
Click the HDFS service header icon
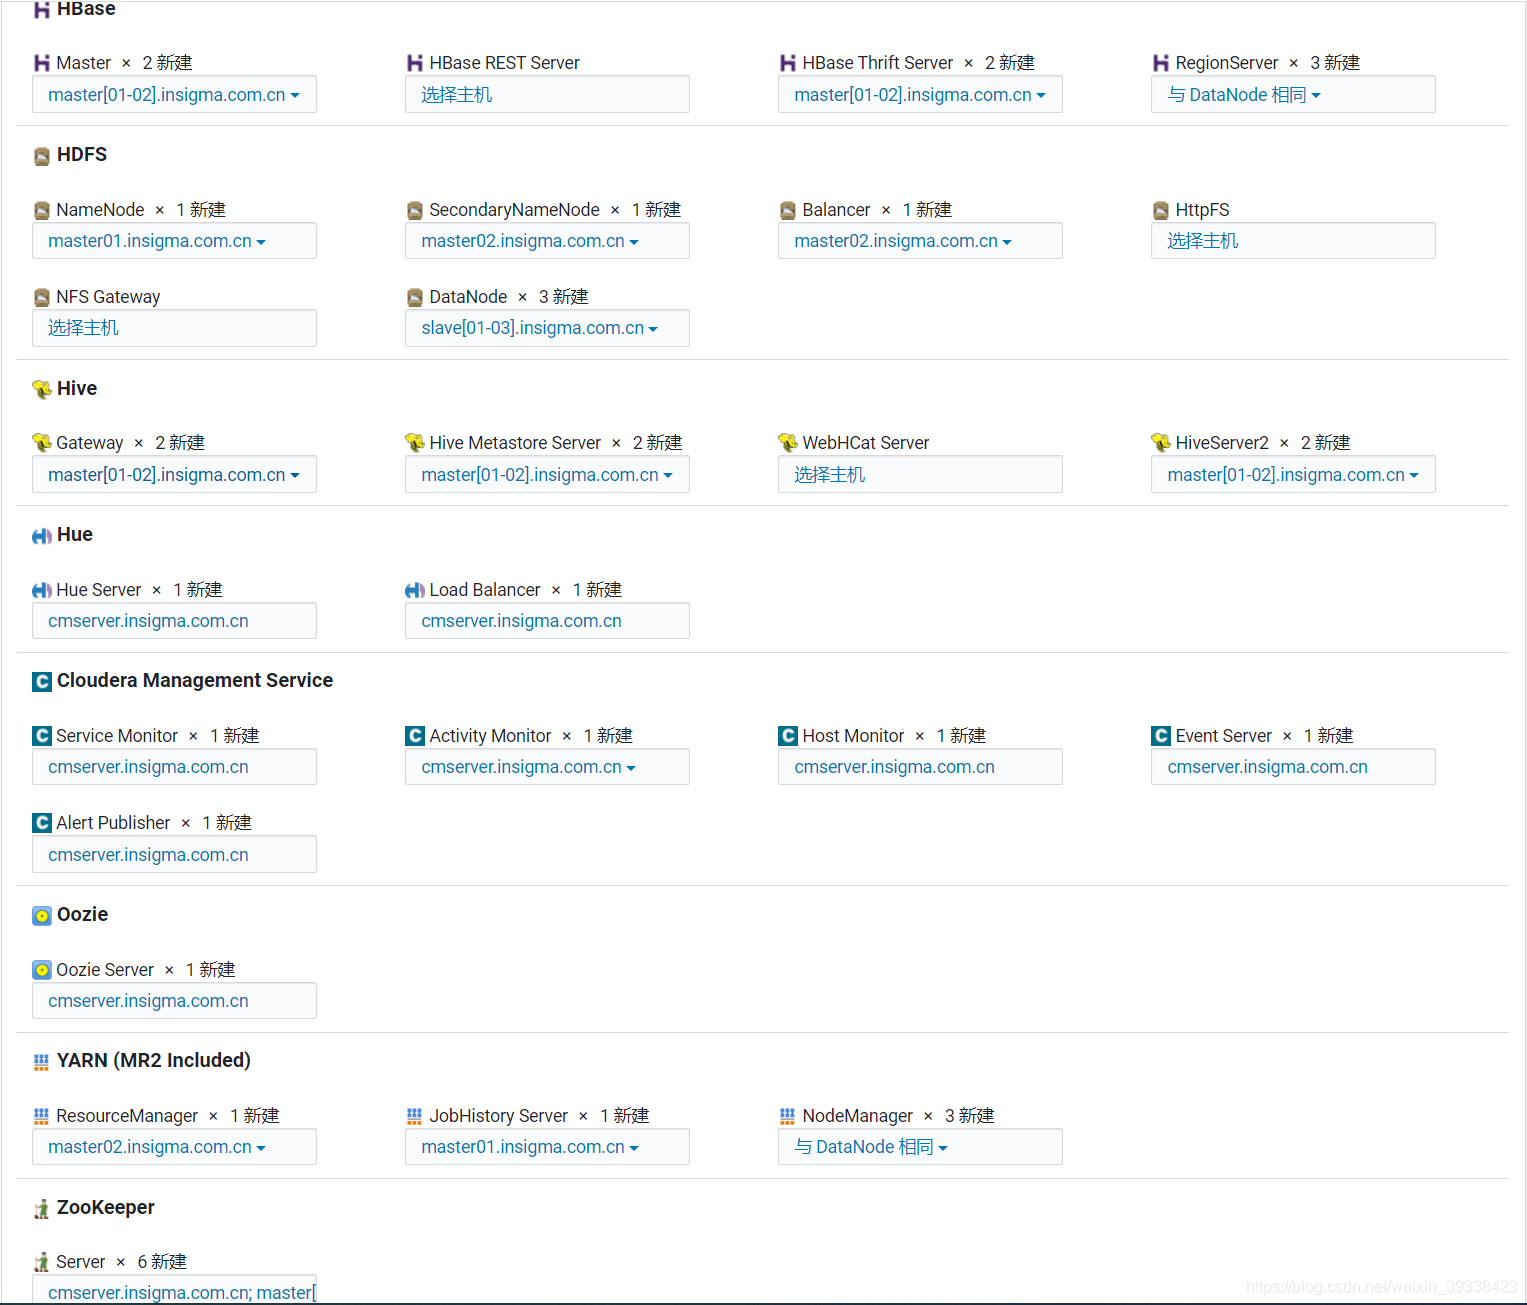[42, 156]
